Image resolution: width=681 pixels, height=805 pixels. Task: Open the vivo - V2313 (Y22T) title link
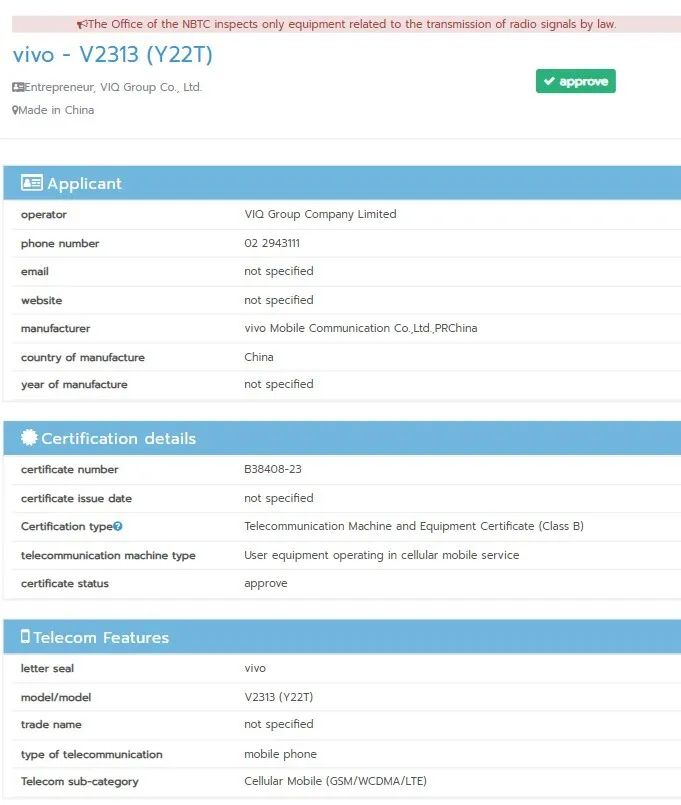click(112, 54)
